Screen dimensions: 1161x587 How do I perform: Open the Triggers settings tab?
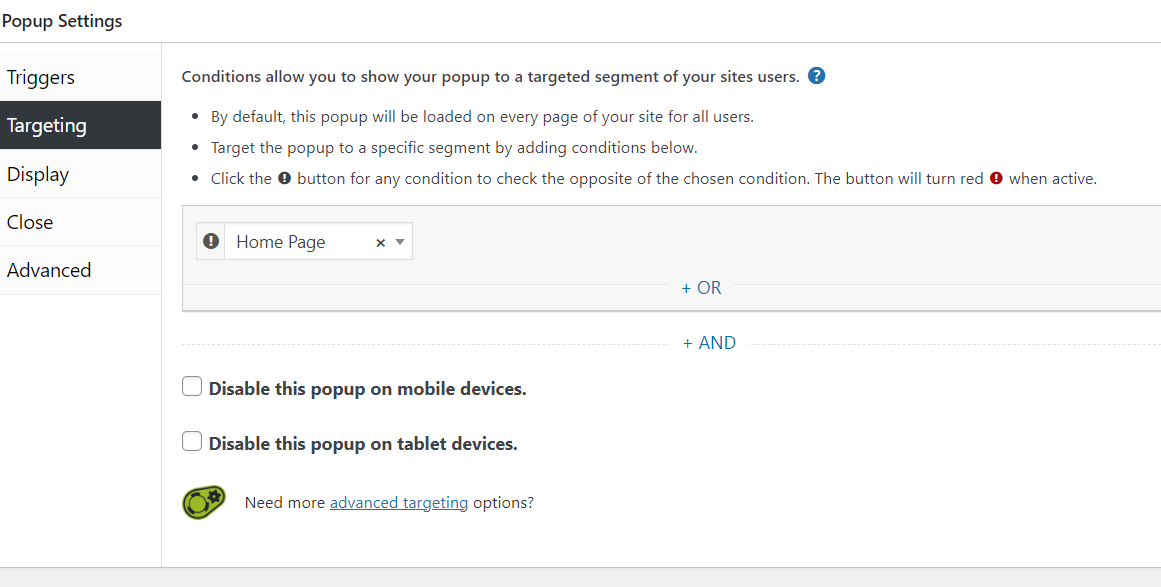(41, 77)
